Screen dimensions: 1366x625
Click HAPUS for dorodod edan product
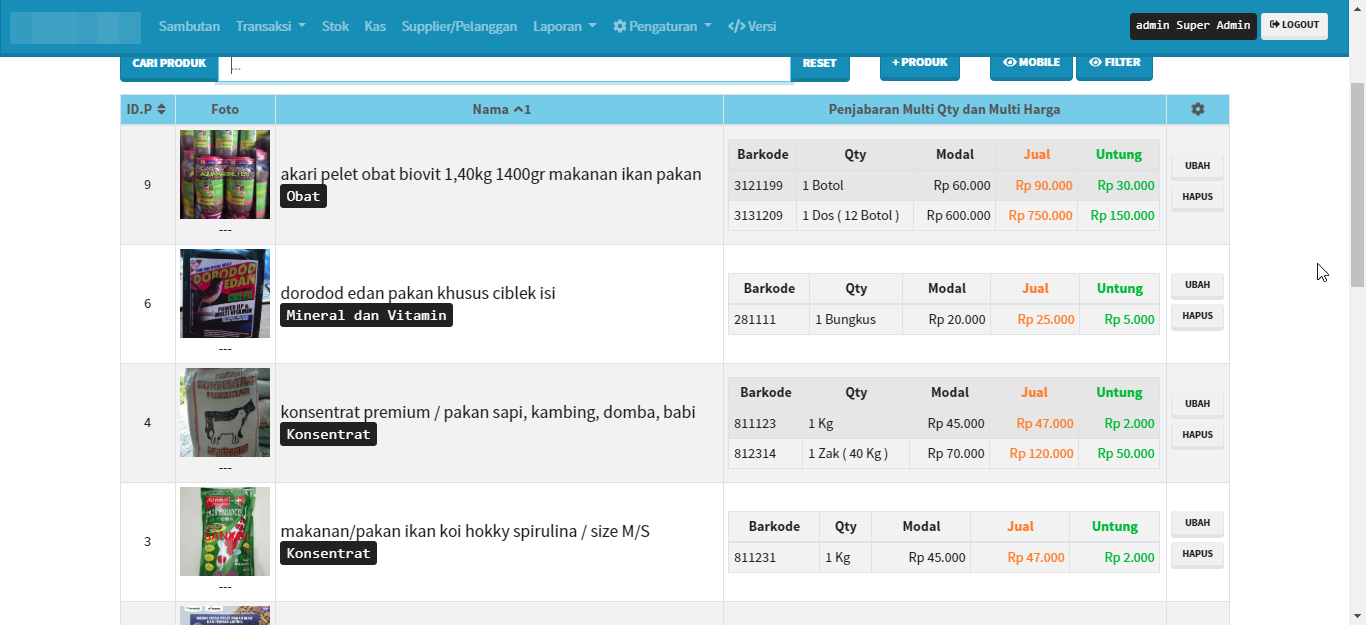pyautogui.click(x=1197, y=316)
